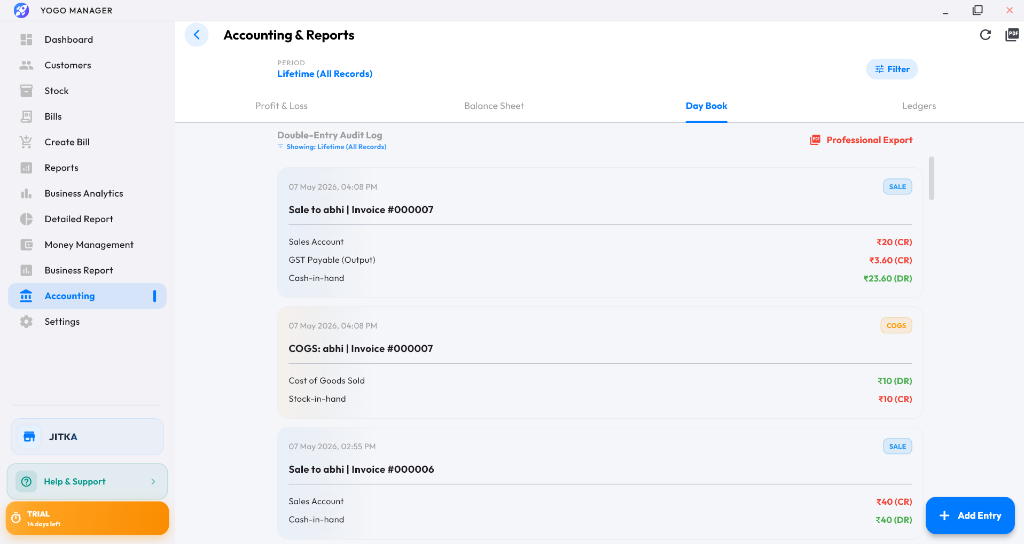
Task: Click ₹3.60 (CR) amount
Action: tap(891, 260)
